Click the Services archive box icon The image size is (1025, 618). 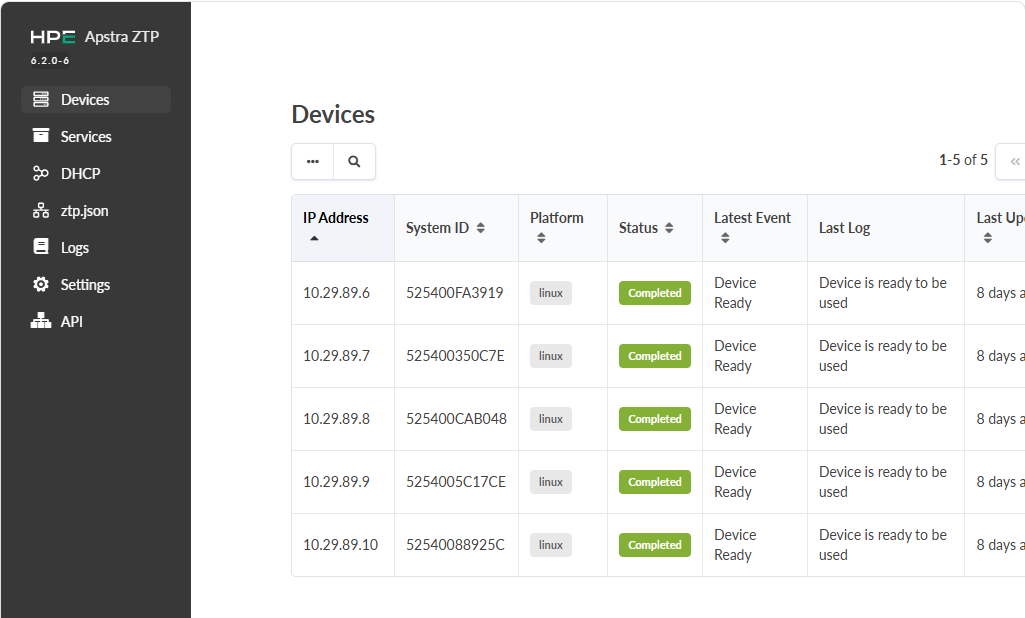pyautogui.click(x=41, y=135)
